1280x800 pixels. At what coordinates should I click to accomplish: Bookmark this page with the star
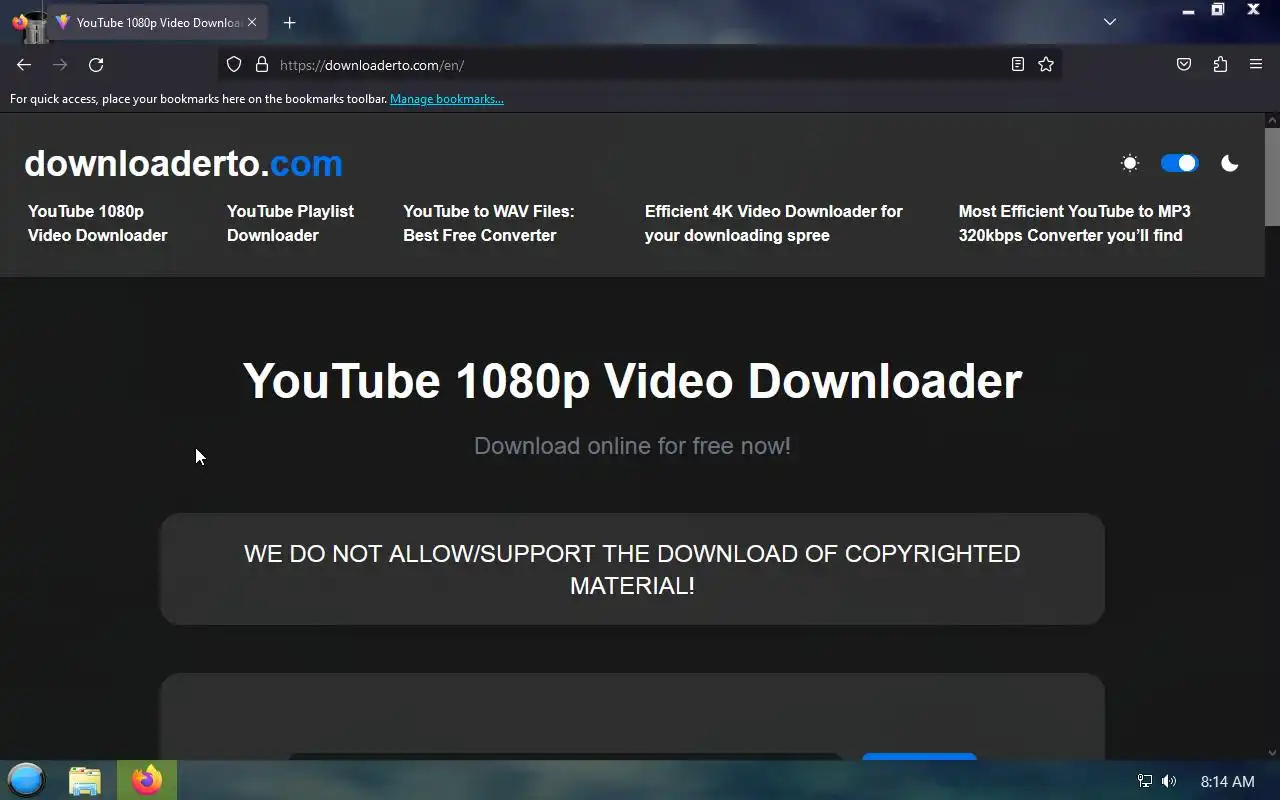click(x=1046, y=65)
